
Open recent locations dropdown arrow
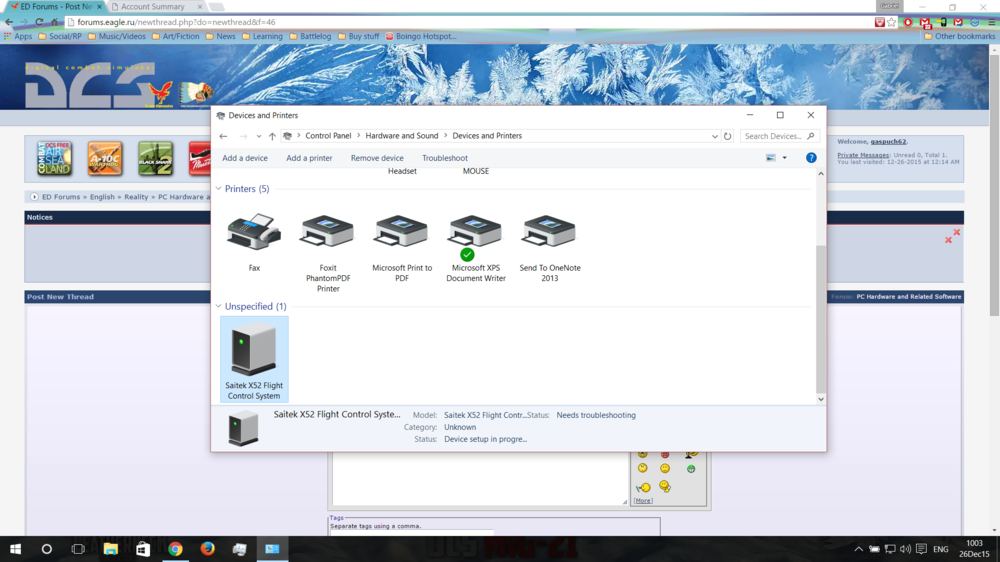click(258, 136)
